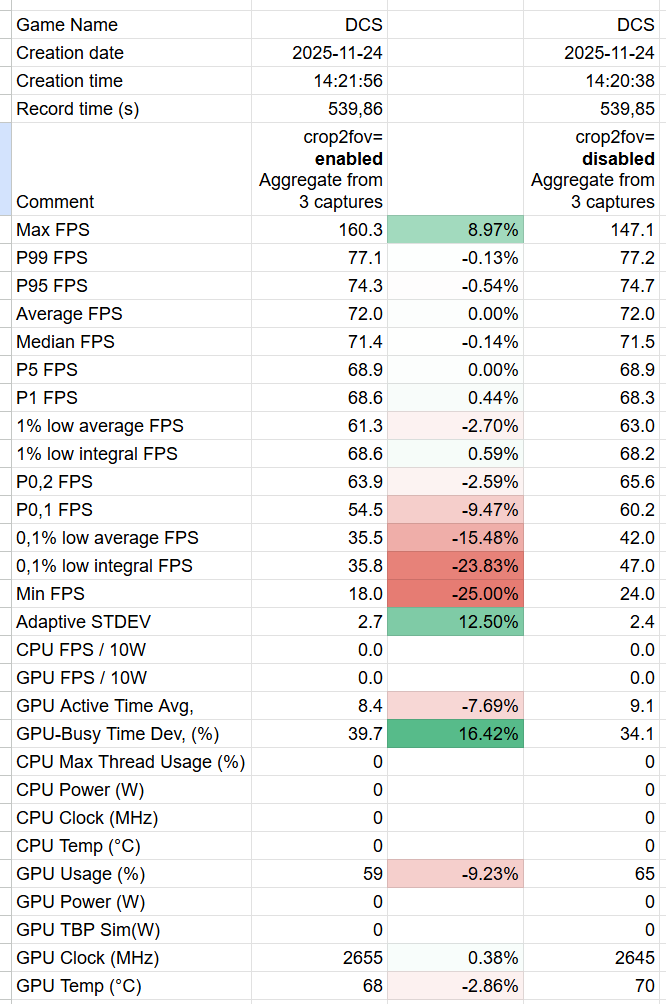Select the P0,1 FPS -9.47% cell
This screenshot has height=1004, width=666.
coord(456,510)
